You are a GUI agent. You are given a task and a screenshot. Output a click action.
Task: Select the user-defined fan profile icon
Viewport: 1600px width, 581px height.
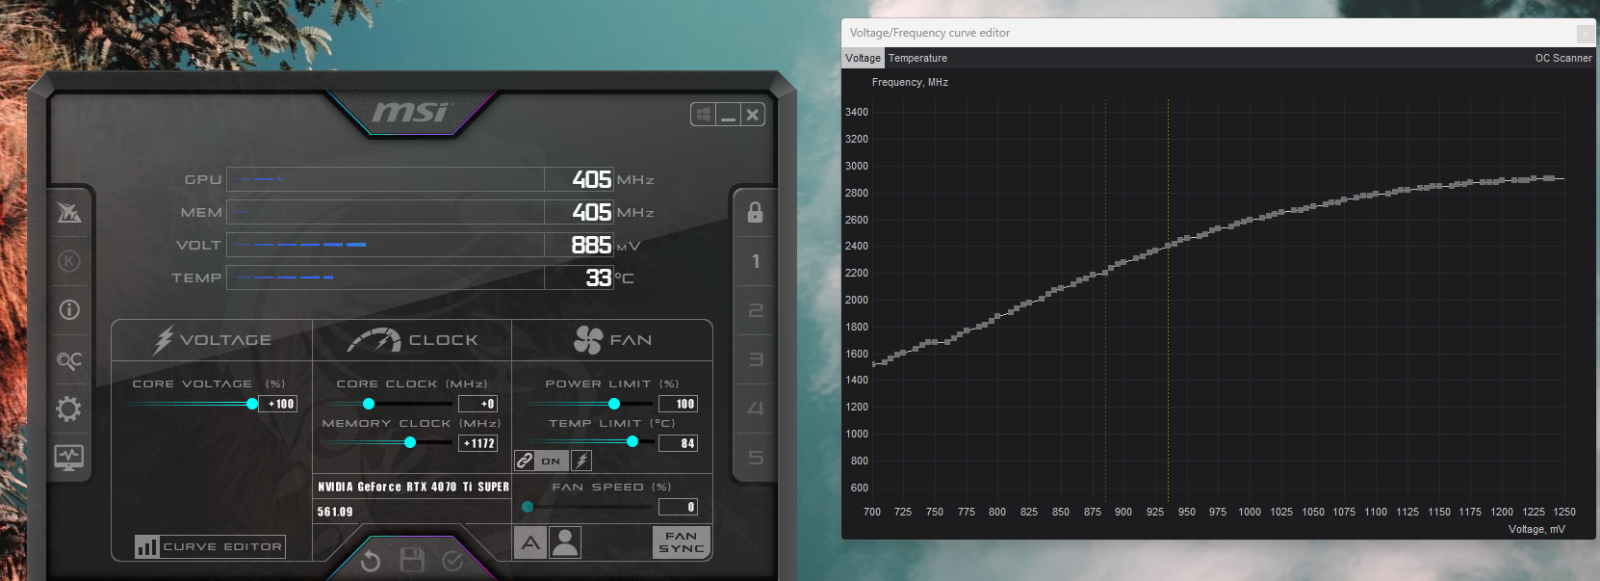pyautogui.click(x=565, y=543)
